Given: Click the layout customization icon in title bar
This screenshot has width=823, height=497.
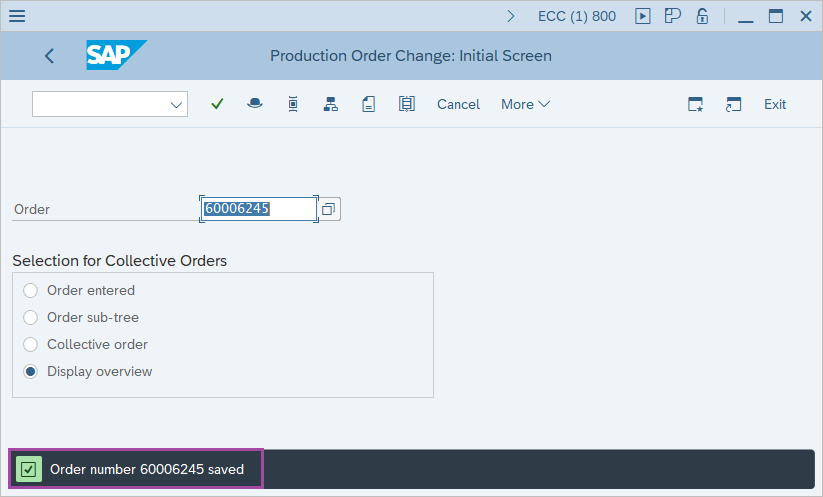Looking at the screenshot, I should point(672,16).
